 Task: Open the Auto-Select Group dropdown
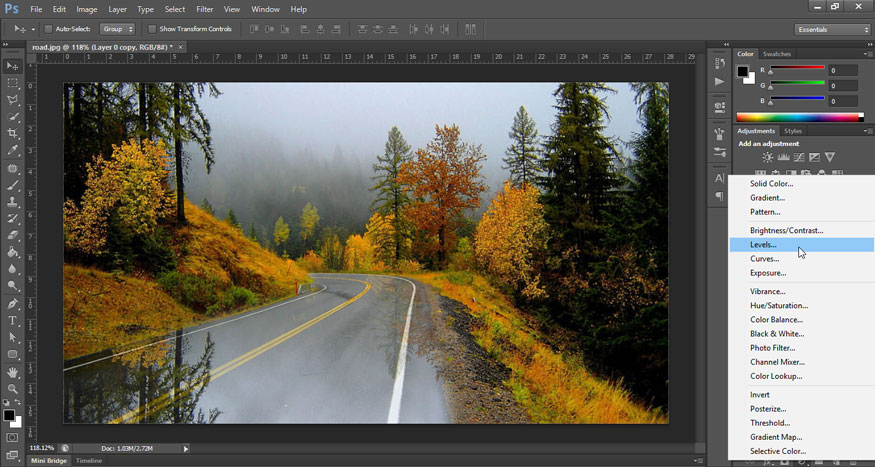(x=117, y=29)
